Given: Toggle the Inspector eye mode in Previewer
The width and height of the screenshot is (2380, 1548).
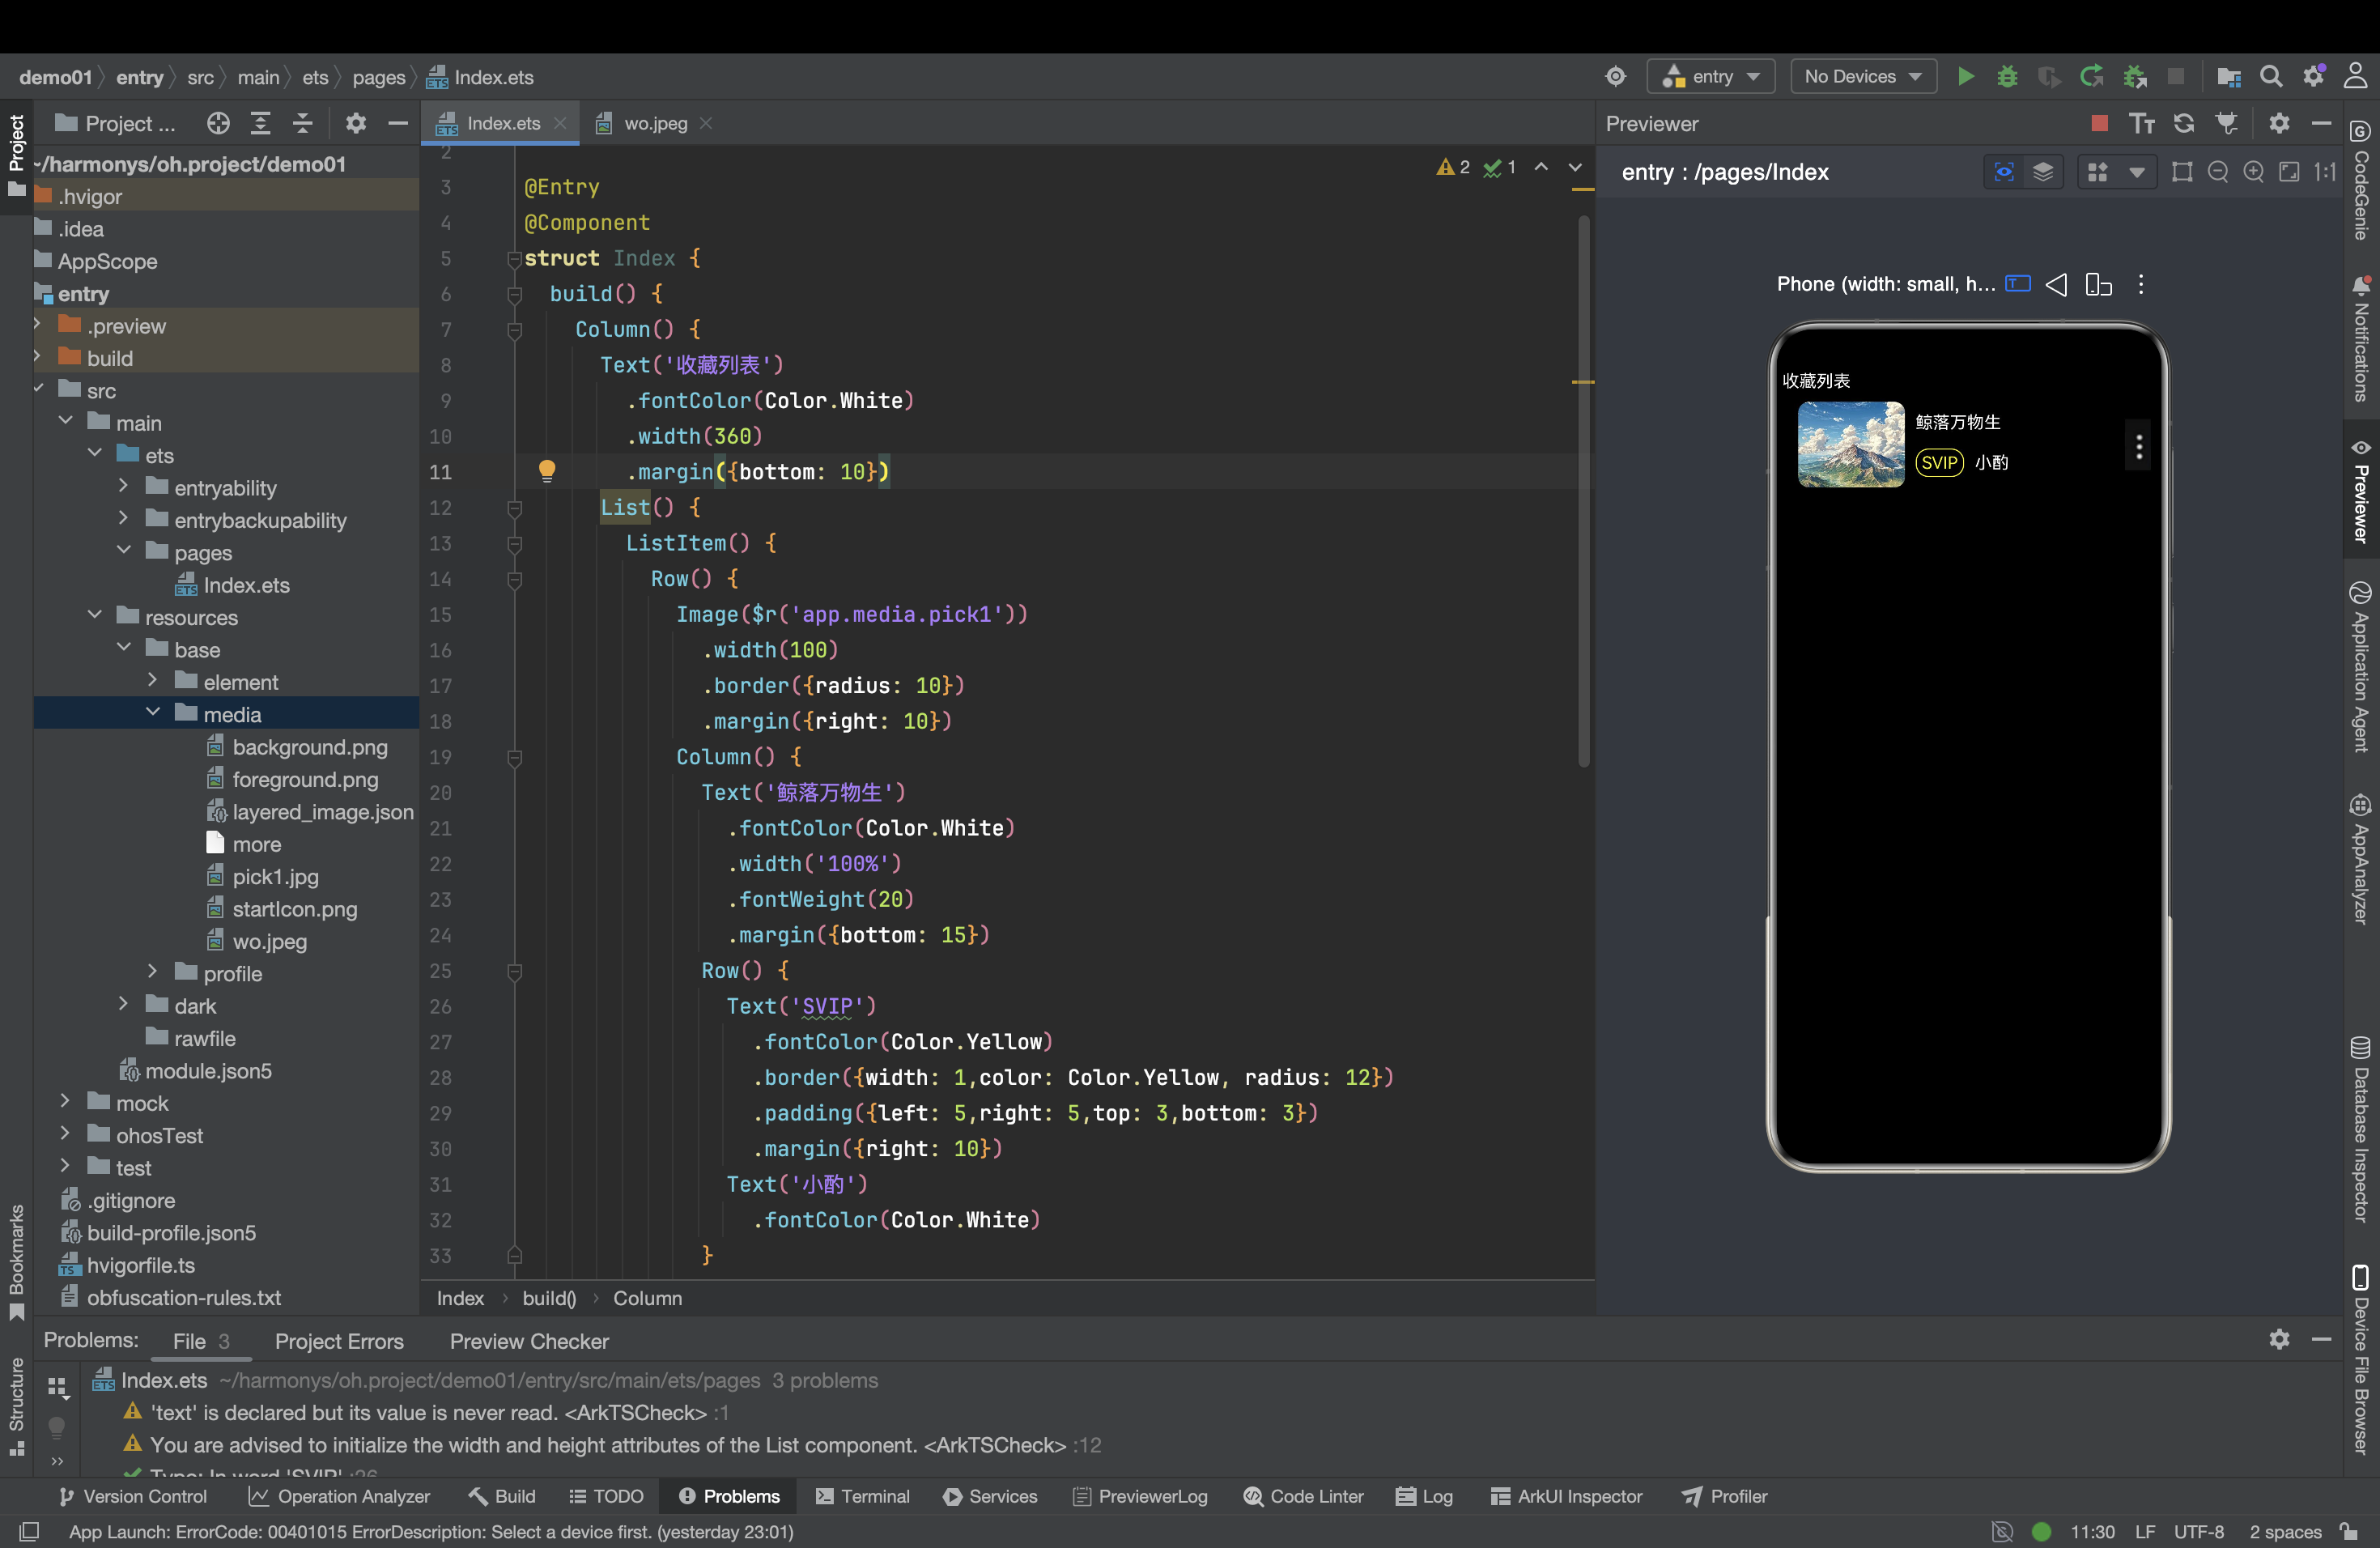Looking at the screenshot, I should point(2004,172).
